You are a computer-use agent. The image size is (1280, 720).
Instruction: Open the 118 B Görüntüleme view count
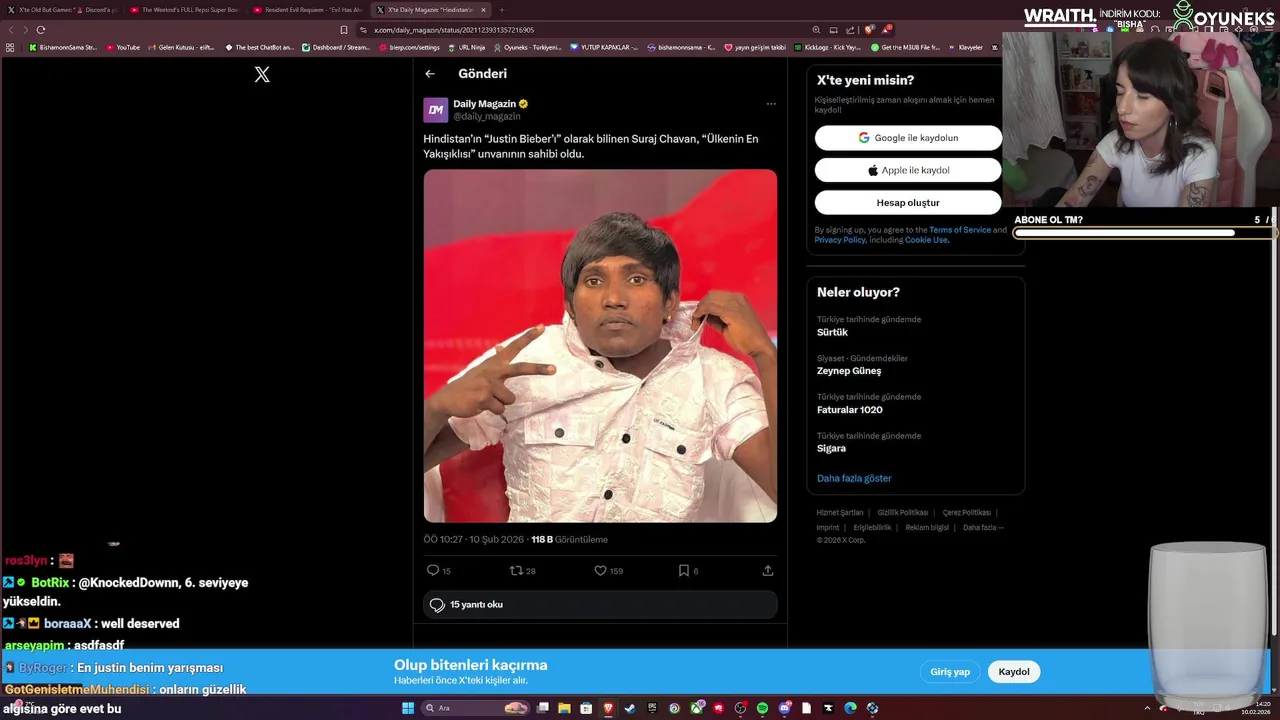tap(569, 540)
